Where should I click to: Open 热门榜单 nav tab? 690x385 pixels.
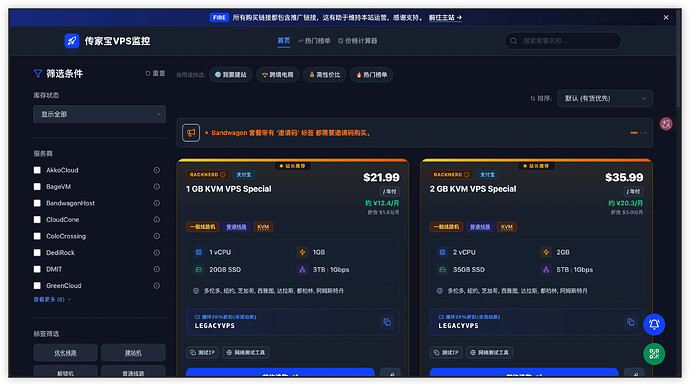[314, 41]
